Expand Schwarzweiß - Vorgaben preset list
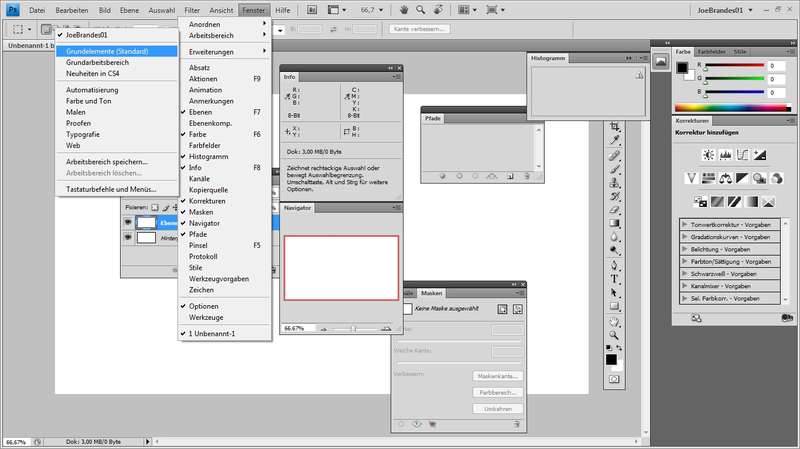This screenshot has height=449, width=800. pos(684,272)
